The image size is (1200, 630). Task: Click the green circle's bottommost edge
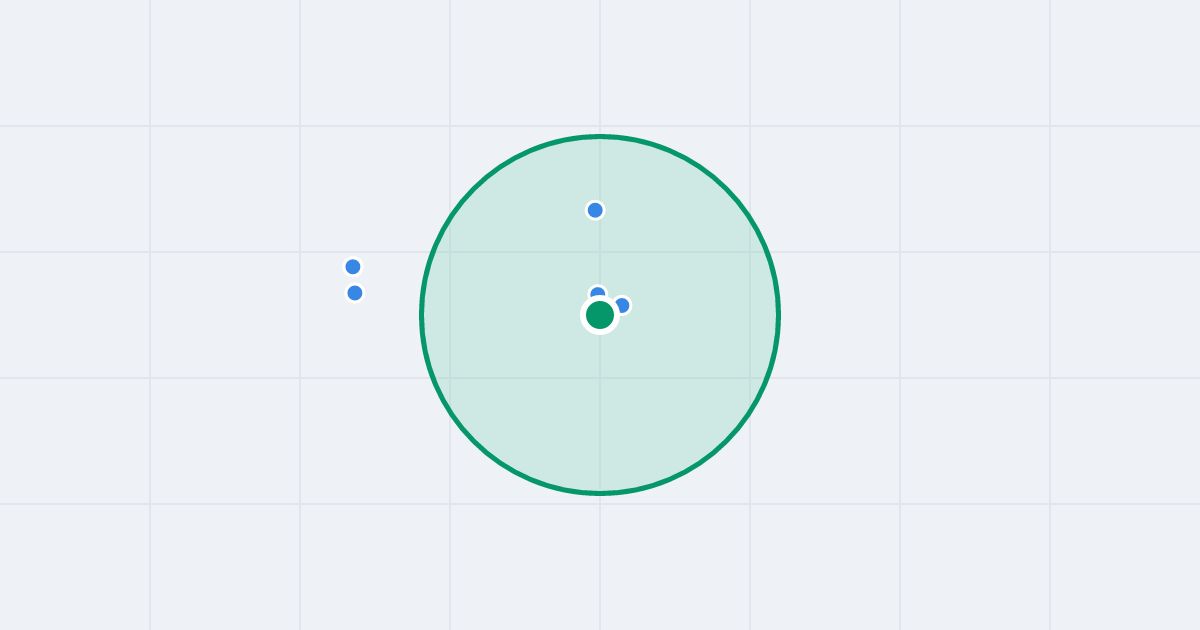click(x=600, y=493)
